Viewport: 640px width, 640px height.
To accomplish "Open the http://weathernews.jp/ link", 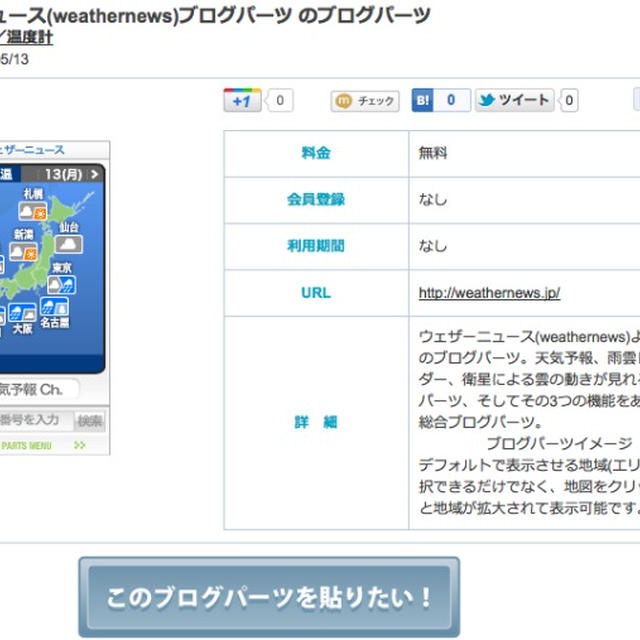I will [x=489, y=293].
